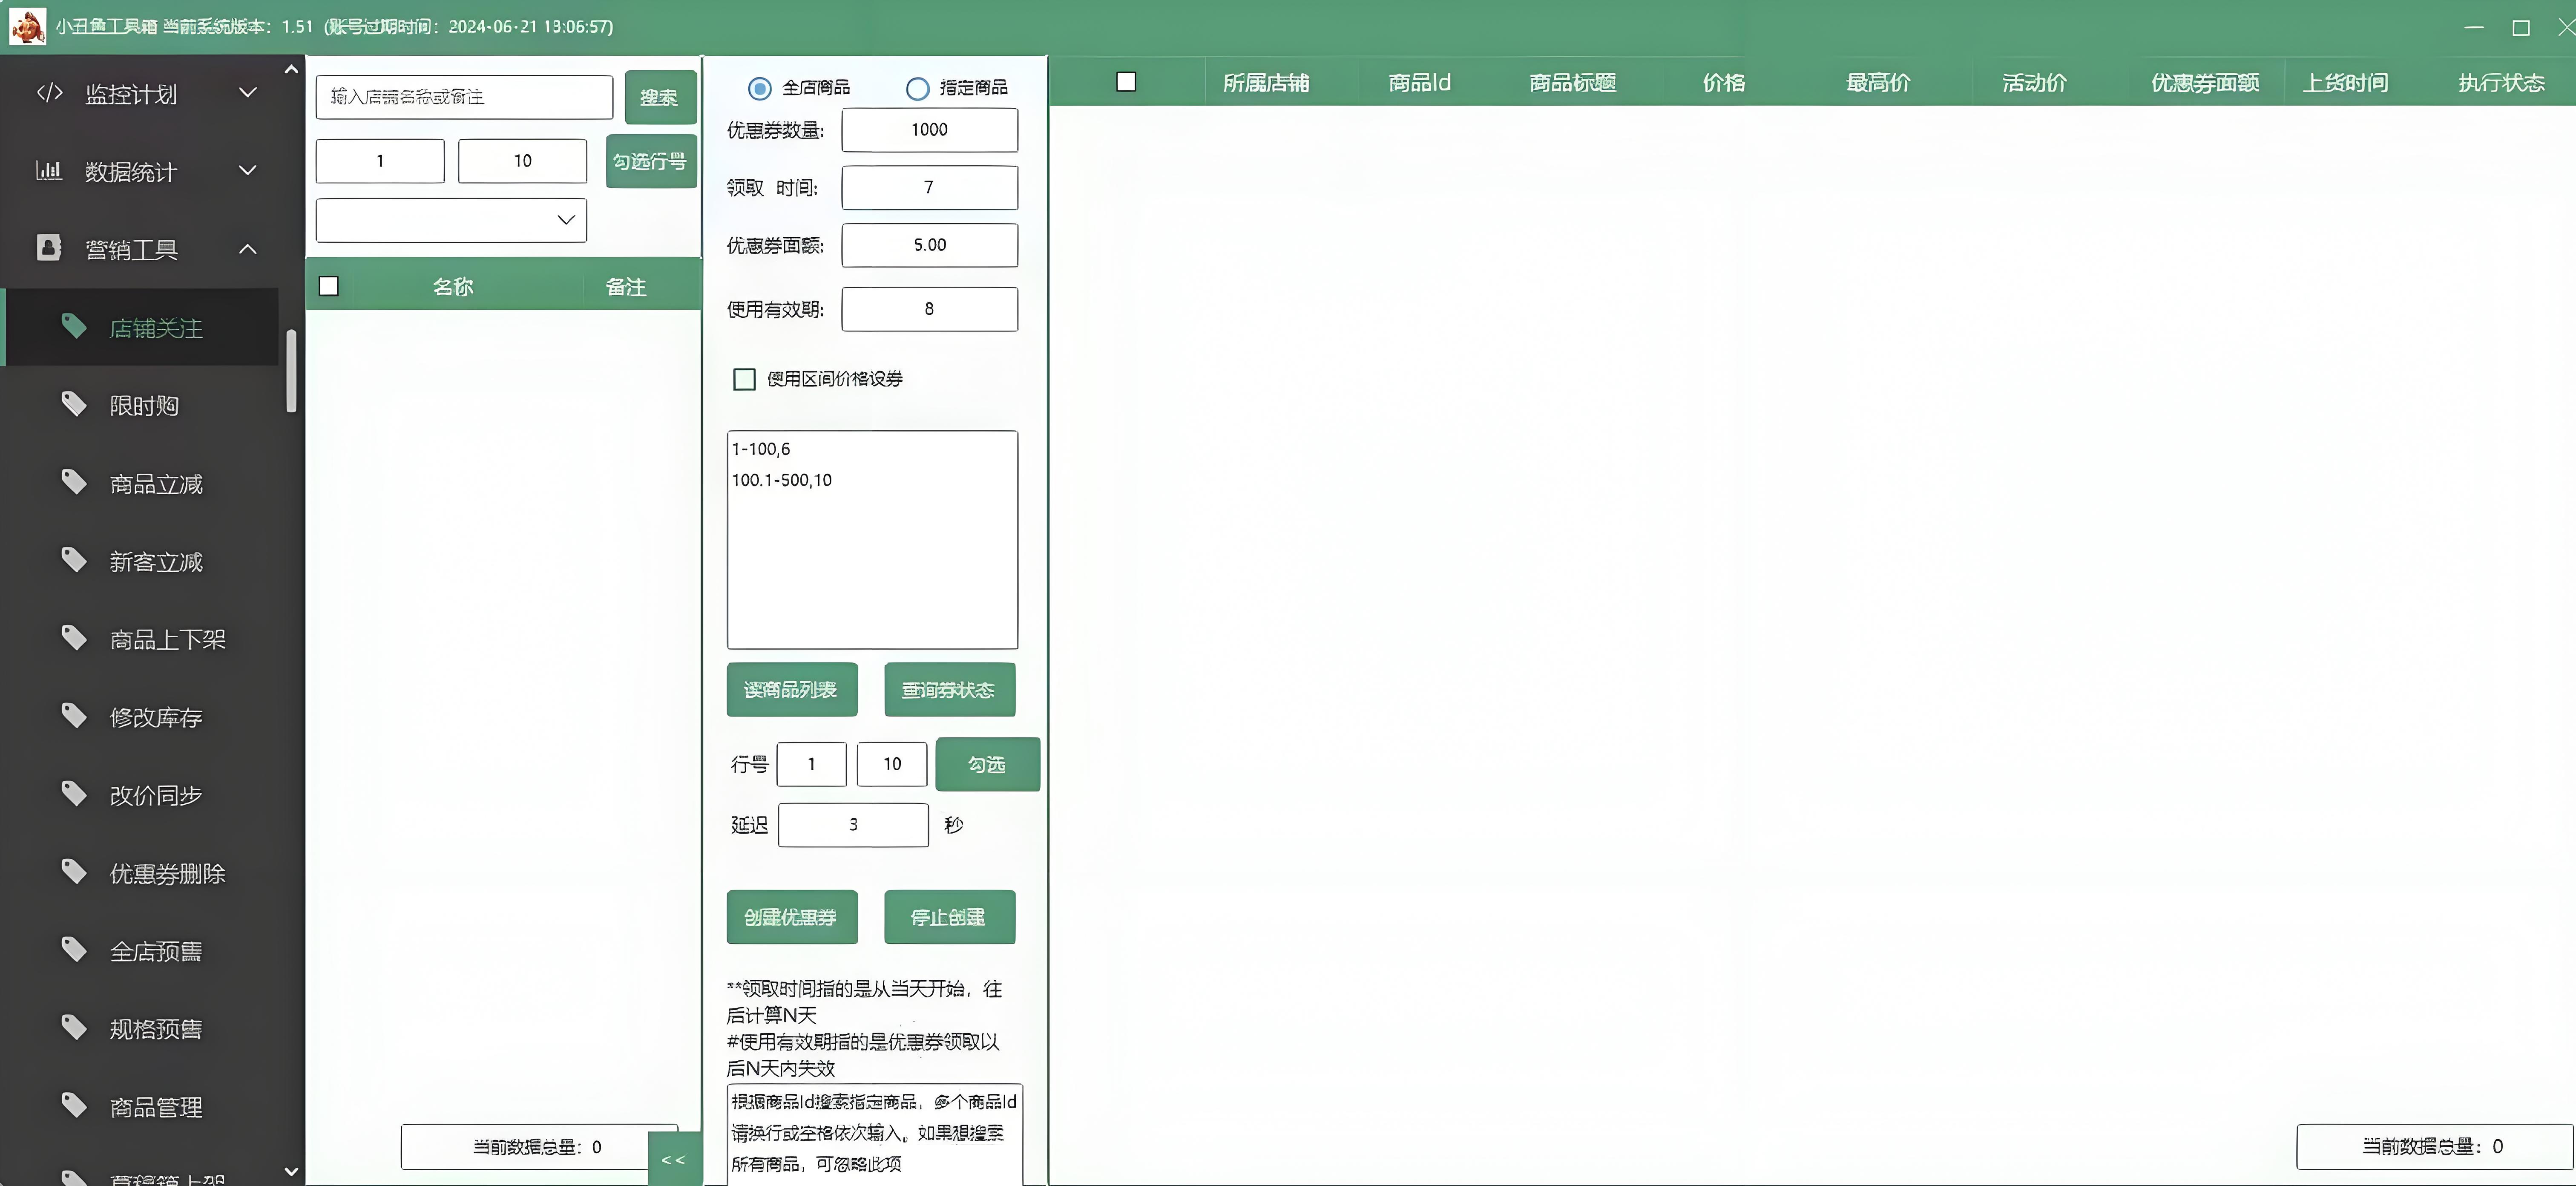Click the badge icon beside 营销工具
The image size is (2576, 1186).
point(49,248)
